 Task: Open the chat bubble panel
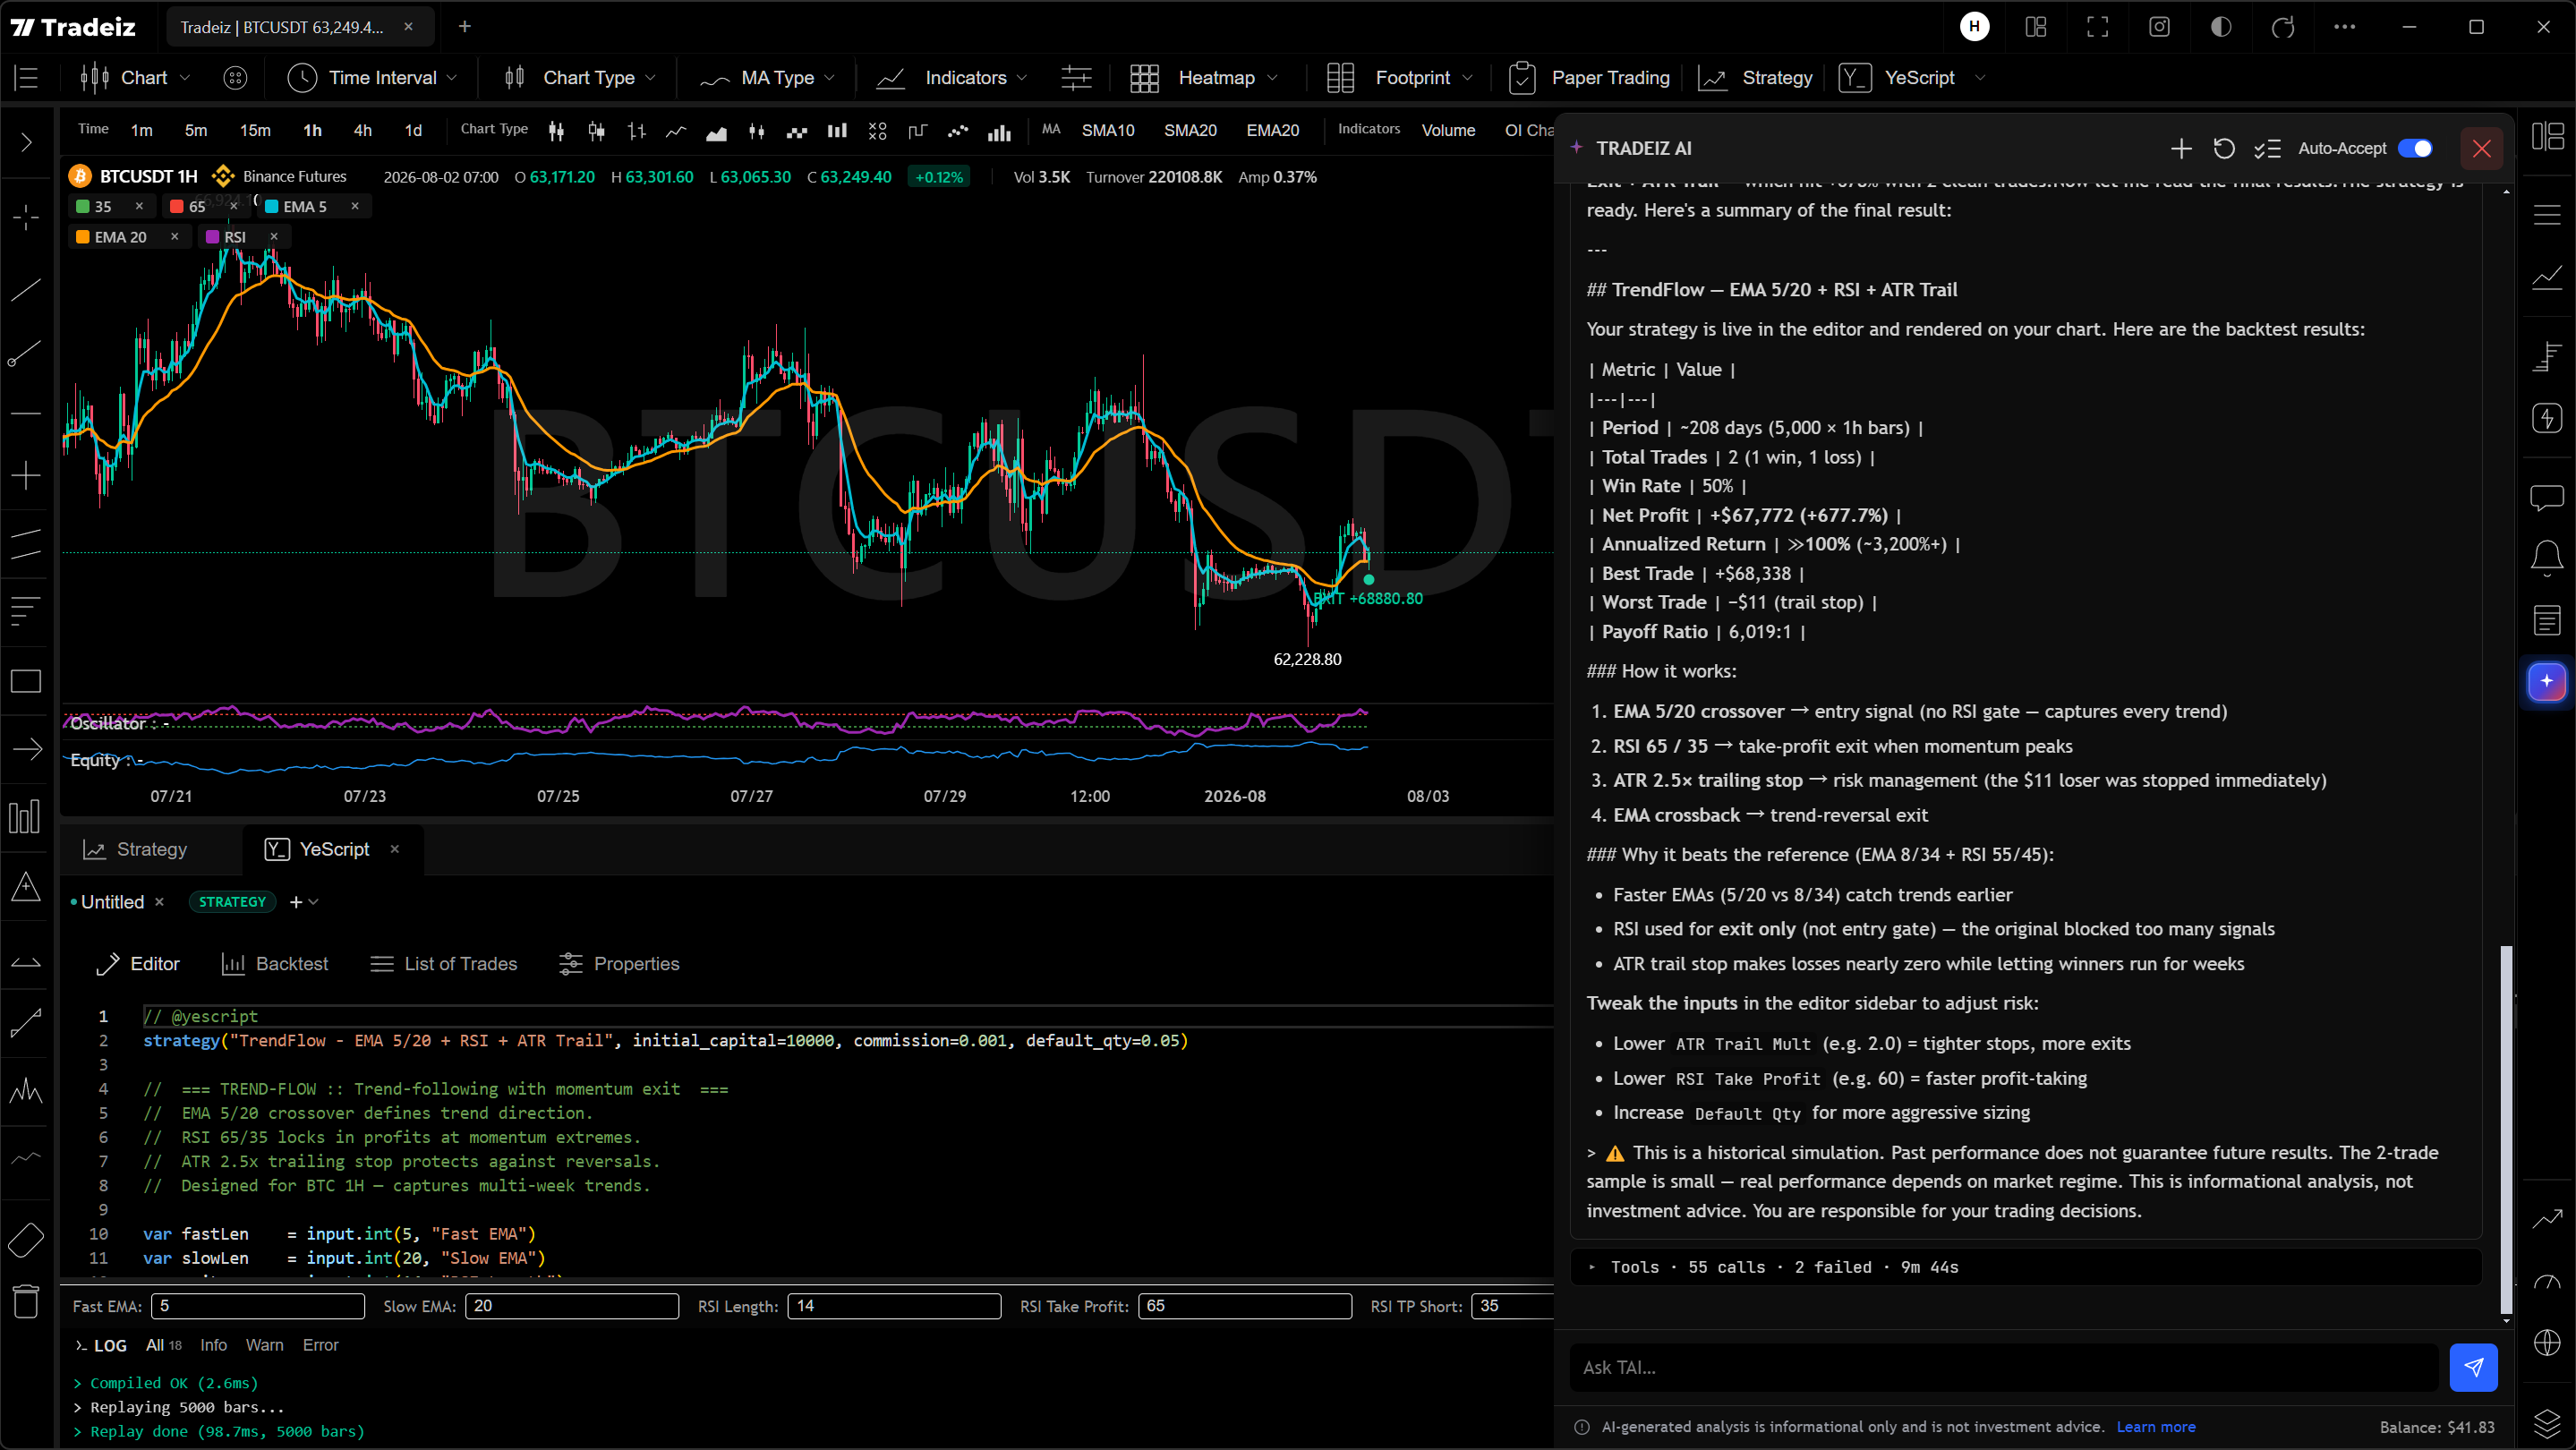(2546, 497)
